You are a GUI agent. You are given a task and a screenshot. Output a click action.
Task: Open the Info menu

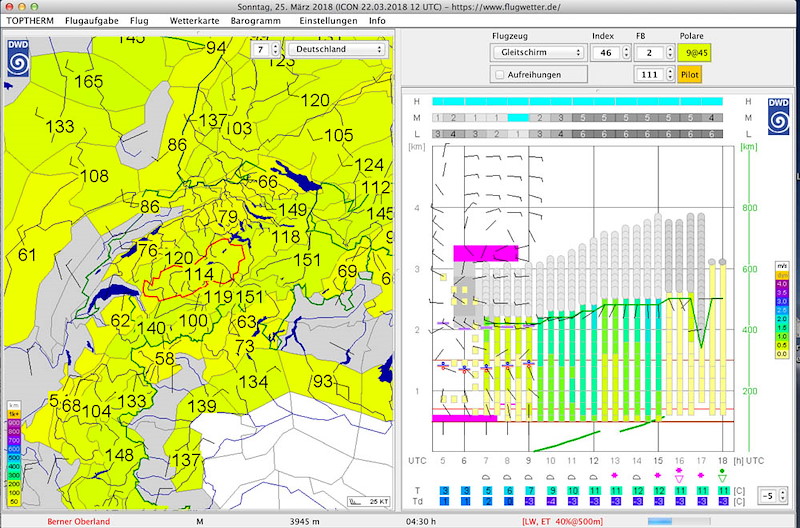tap(377, 21)
